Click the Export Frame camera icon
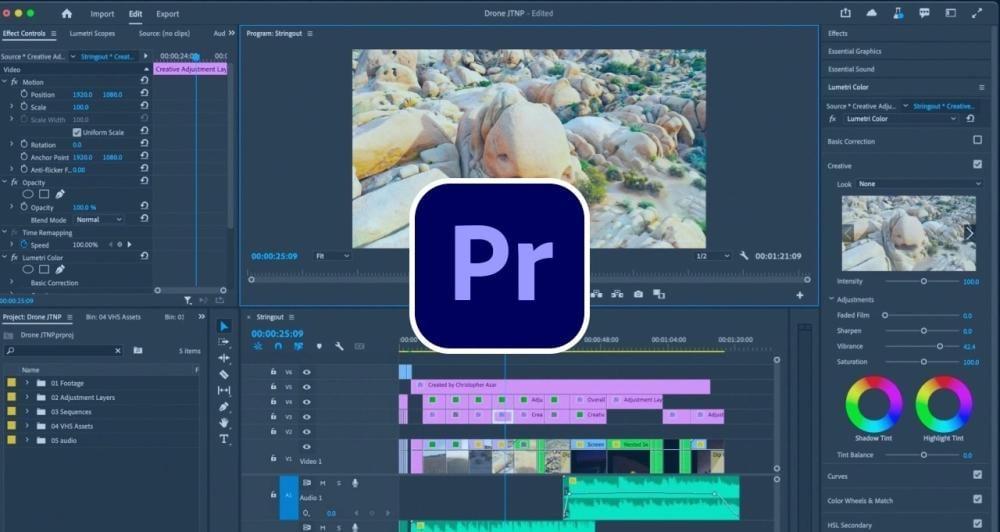The width and height of the screenshot is (1000, 532). coord(637,294)
